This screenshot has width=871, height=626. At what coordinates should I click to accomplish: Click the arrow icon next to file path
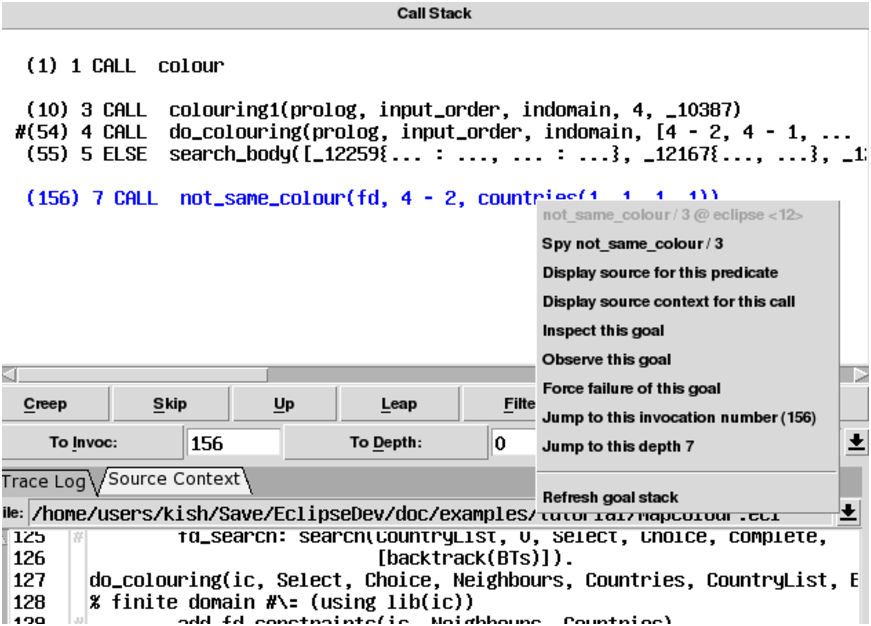[848, 512]
